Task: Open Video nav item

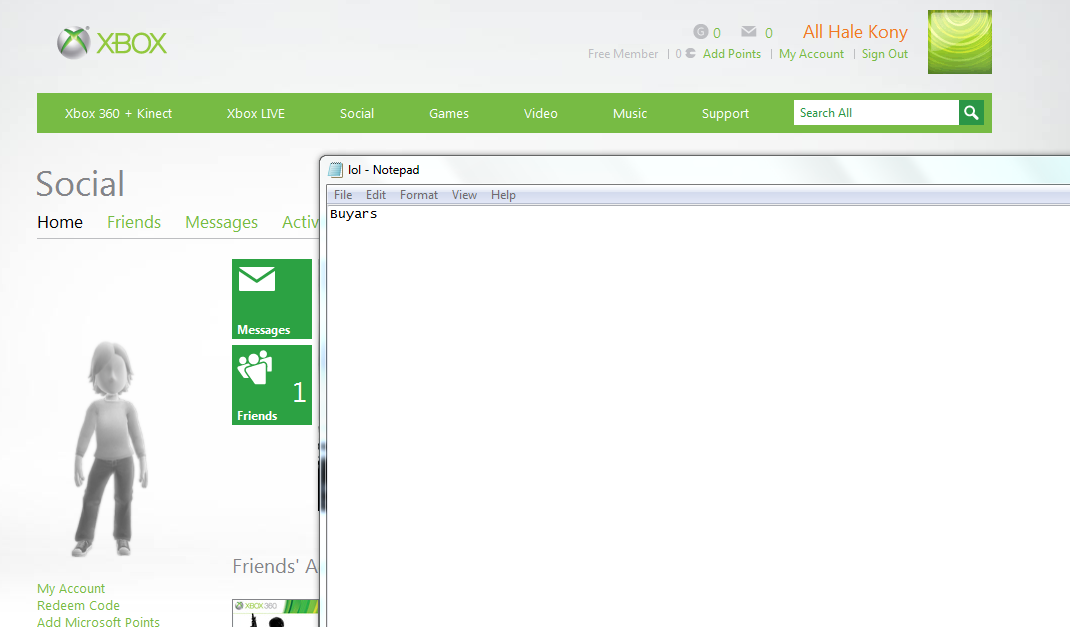Action: [x=540, y=113]
